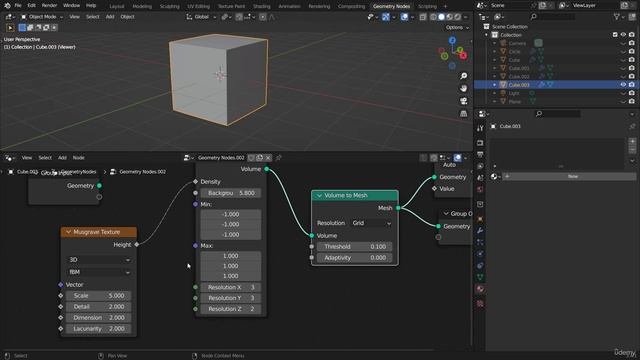
Task: Open the Global transform orientation dropdown
Action: pyautogui.click(x=201, y=17)
